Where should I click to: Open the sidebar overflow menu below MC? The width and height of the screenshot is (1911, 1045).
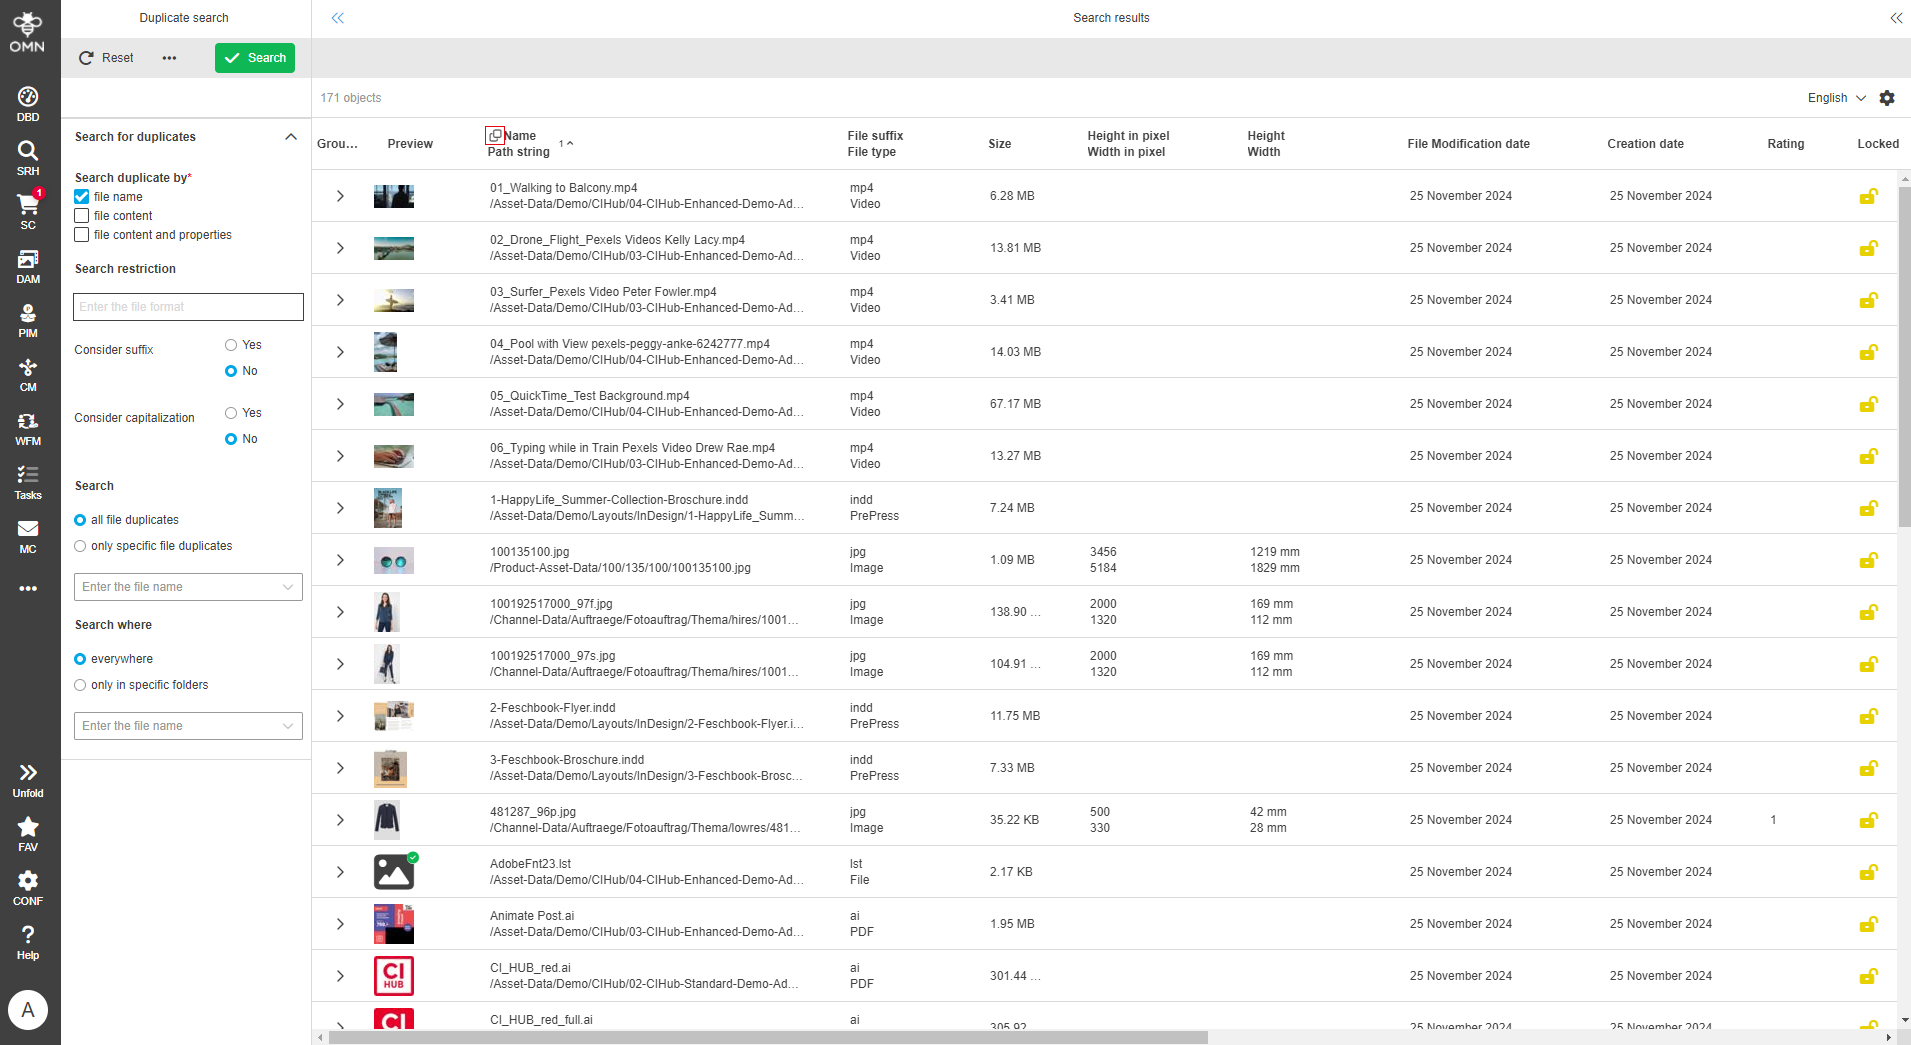(27, 588)
